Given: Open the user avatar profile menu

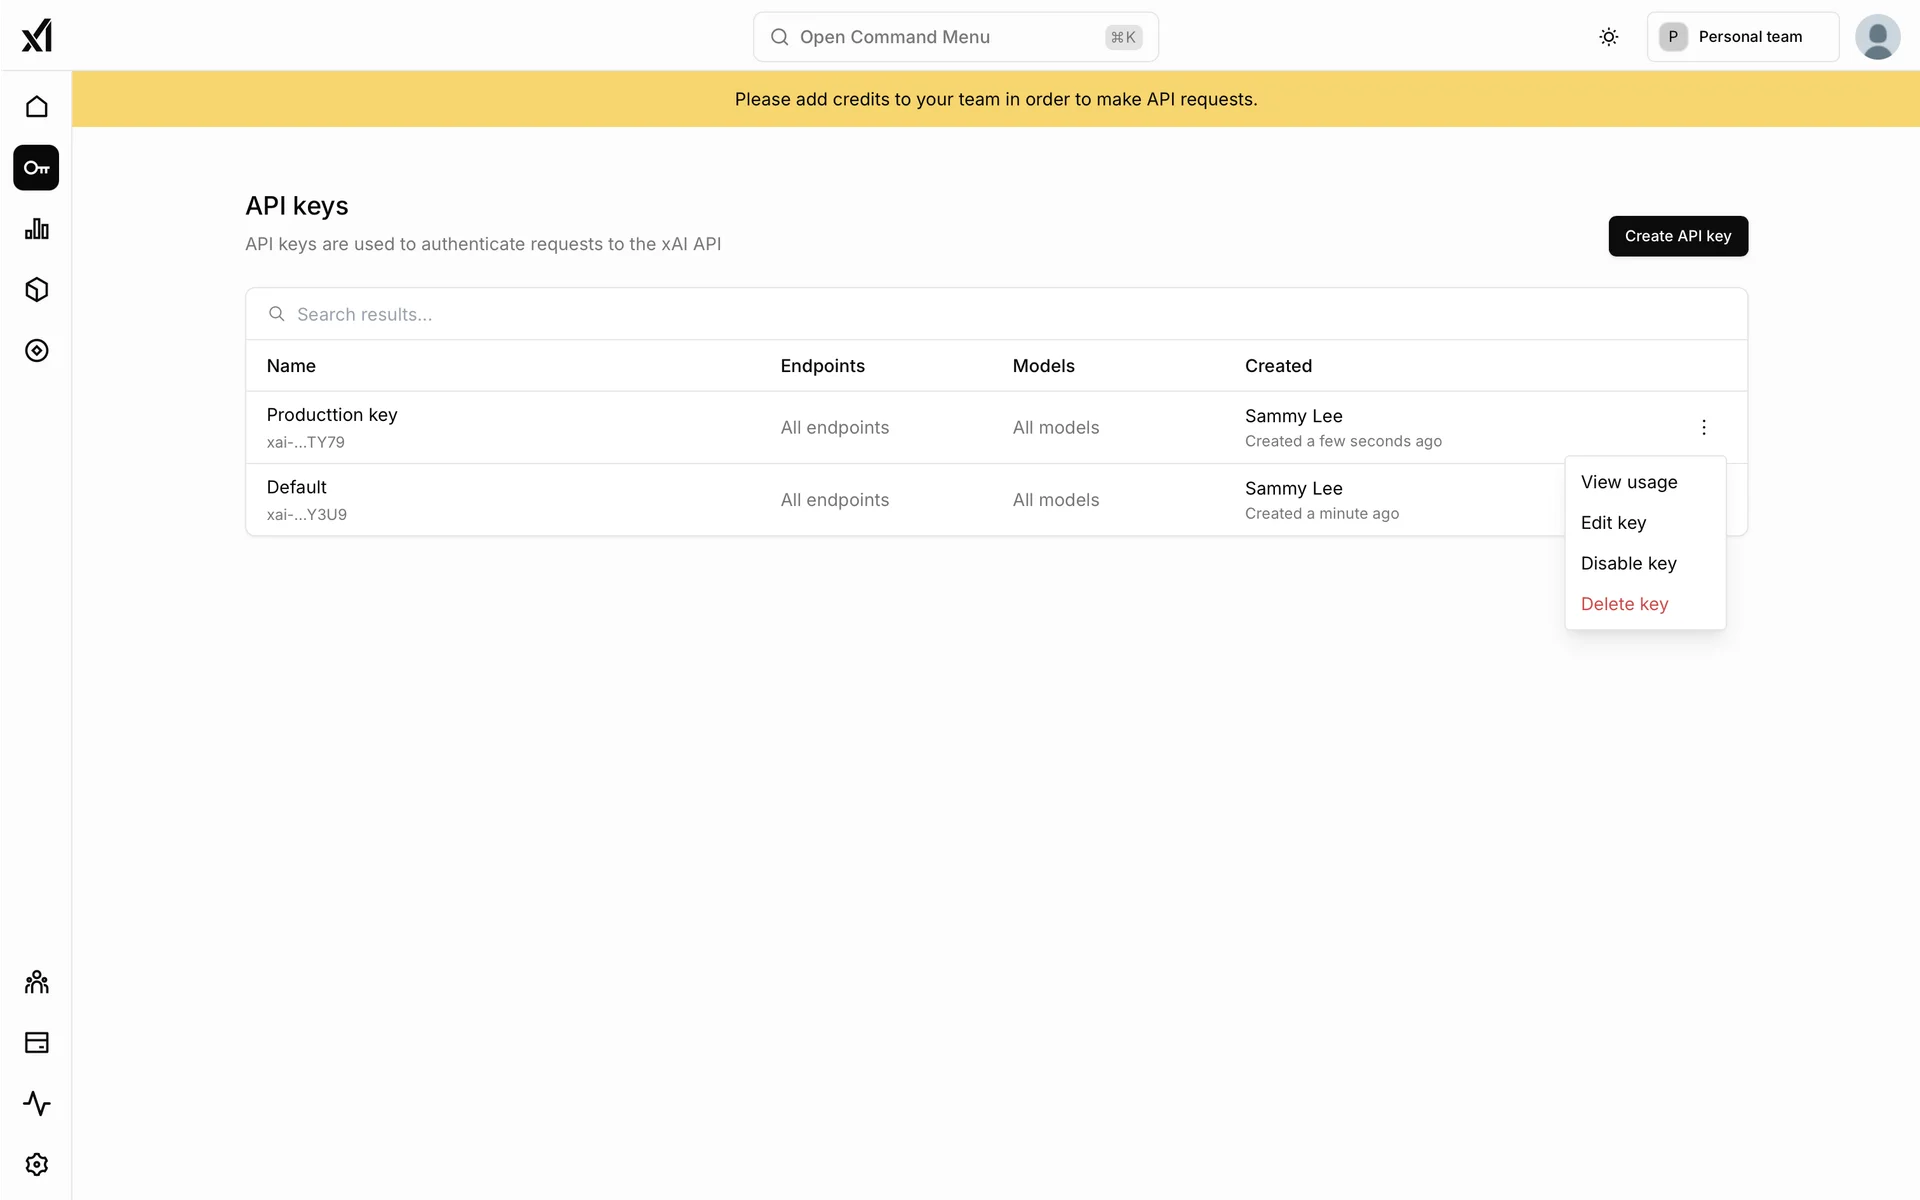Looking at the screenshot, I should (x=1877, y=37).
